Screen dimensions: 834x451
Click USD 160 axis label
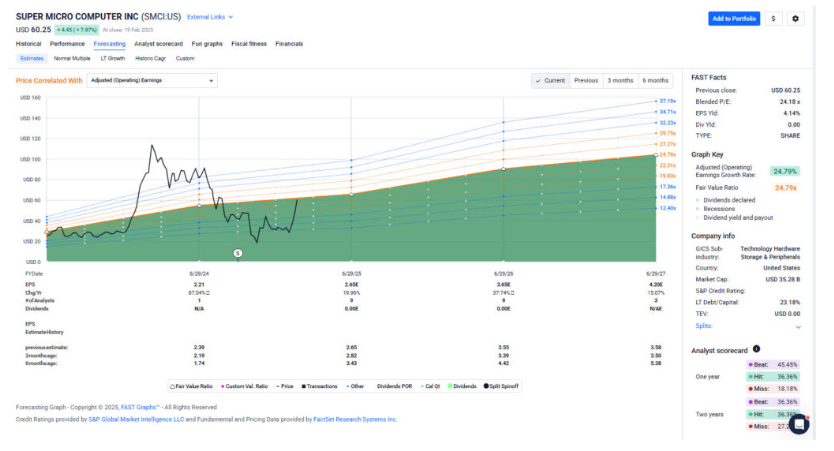tap(30, 98)
